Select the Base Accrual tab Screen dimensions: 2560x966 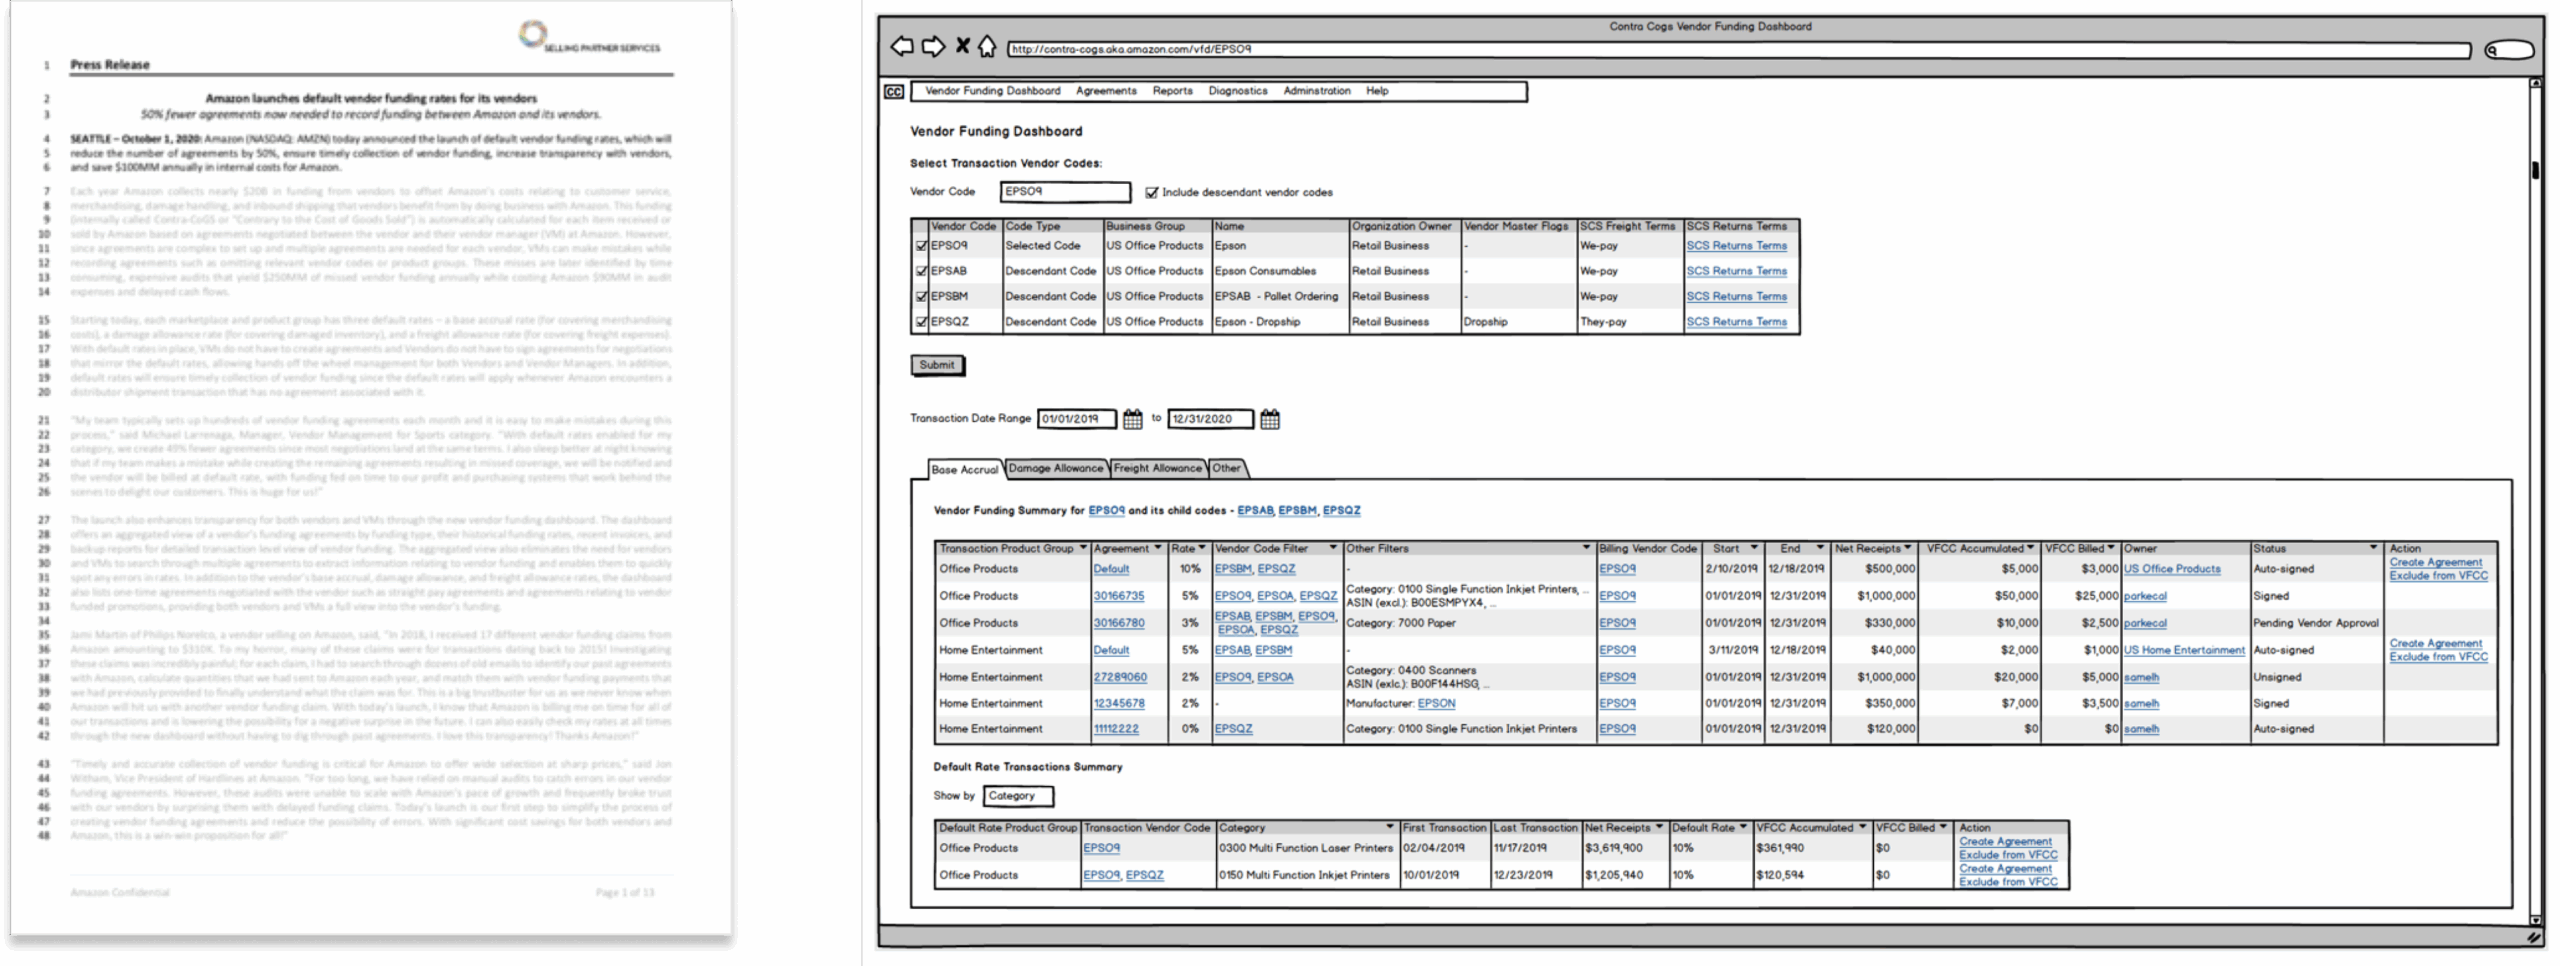coord(965,469)
